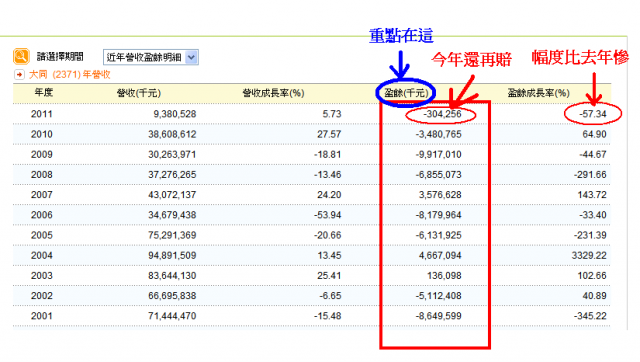This screenshot has height=362, width=640.
Task: Click earnings value -5,112,408
Action: pos(438,296)
